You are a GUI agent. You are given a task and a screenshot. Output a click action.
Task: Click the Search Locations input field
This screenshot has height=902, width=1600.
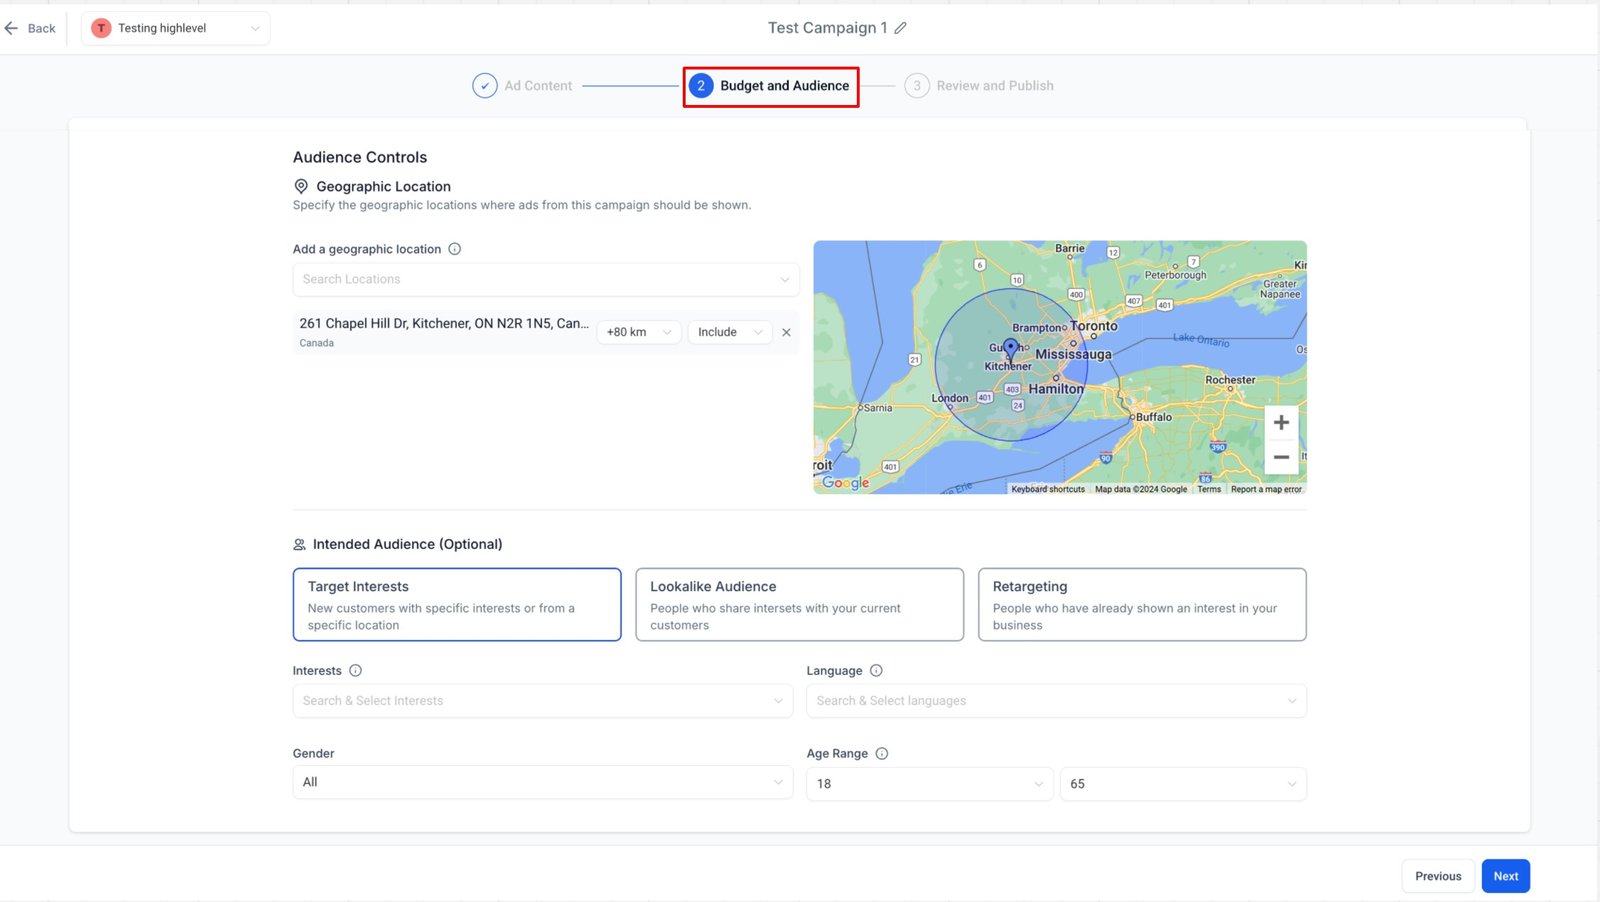[x=545, y=279]
